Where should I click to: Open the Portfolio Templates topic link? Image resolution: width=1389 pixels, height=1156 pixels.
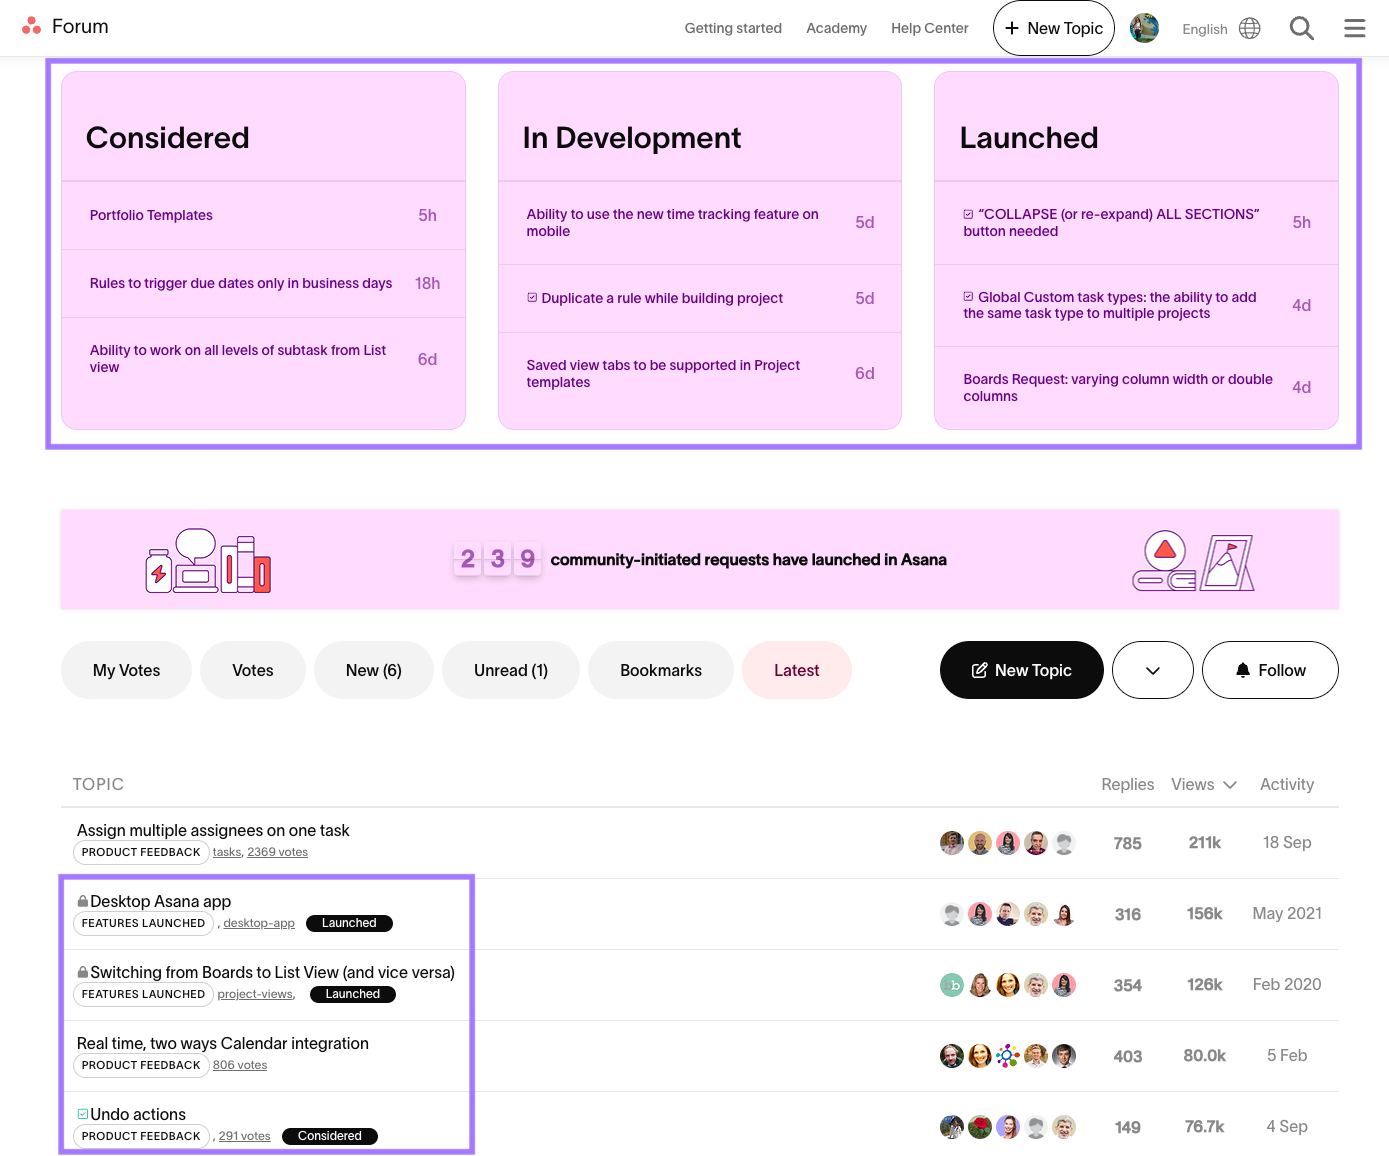[151, 215]
